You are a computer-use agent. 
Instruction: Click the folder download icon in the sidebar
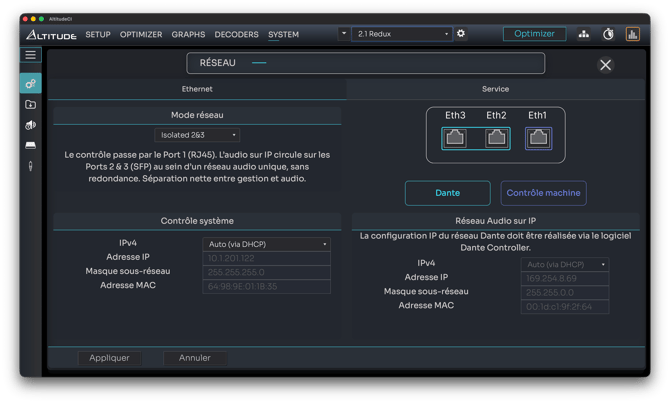tap(30, 104)
